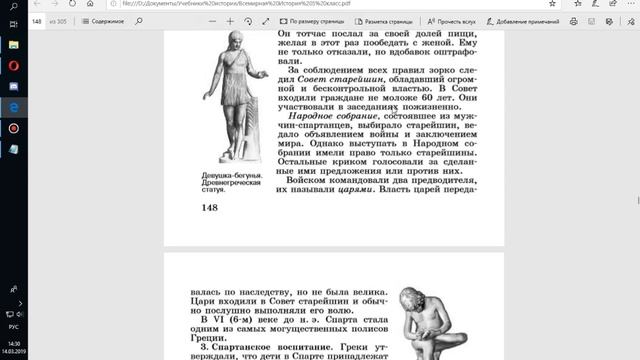Viewport: 640px width, 360px height.
Task: Click the caption Девушка-бегунья
Action: coord(232,175)
